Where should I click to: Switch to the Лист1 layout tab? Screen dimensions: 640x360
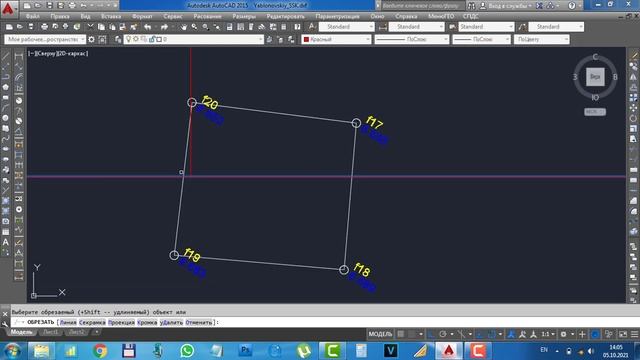(x=51, y=332)
